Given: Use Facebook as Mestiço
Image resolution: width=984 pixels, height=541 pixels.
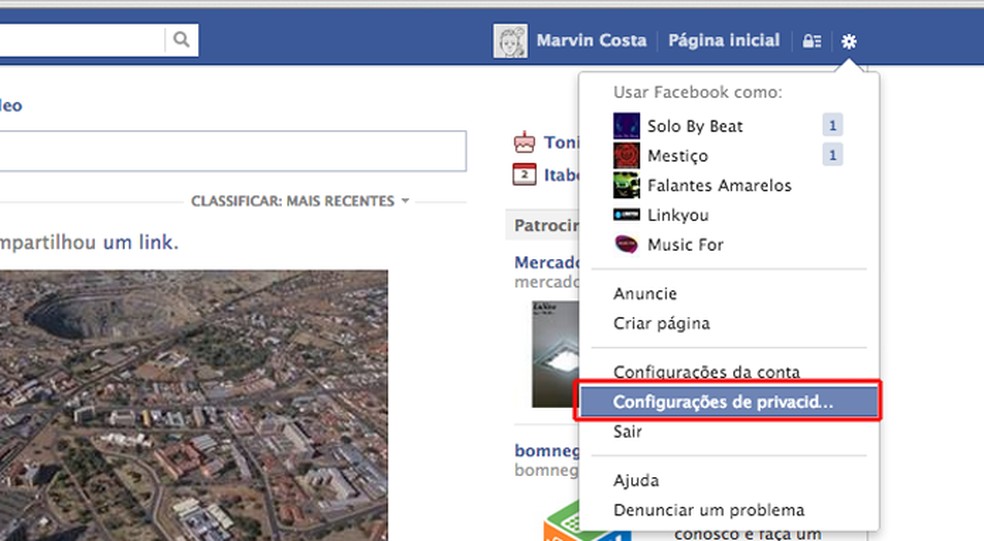Looking at the screenshot, I should pos(677,156).
